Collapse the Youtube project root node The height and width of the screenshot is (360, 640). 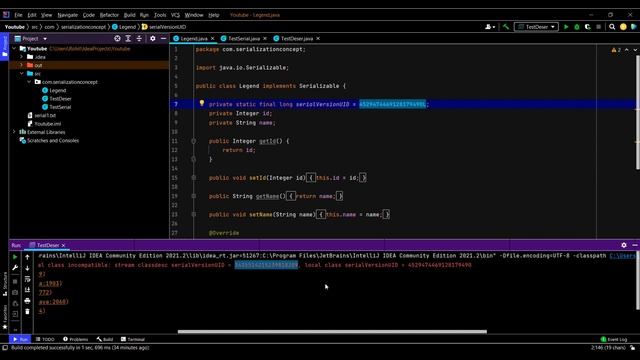15,49
